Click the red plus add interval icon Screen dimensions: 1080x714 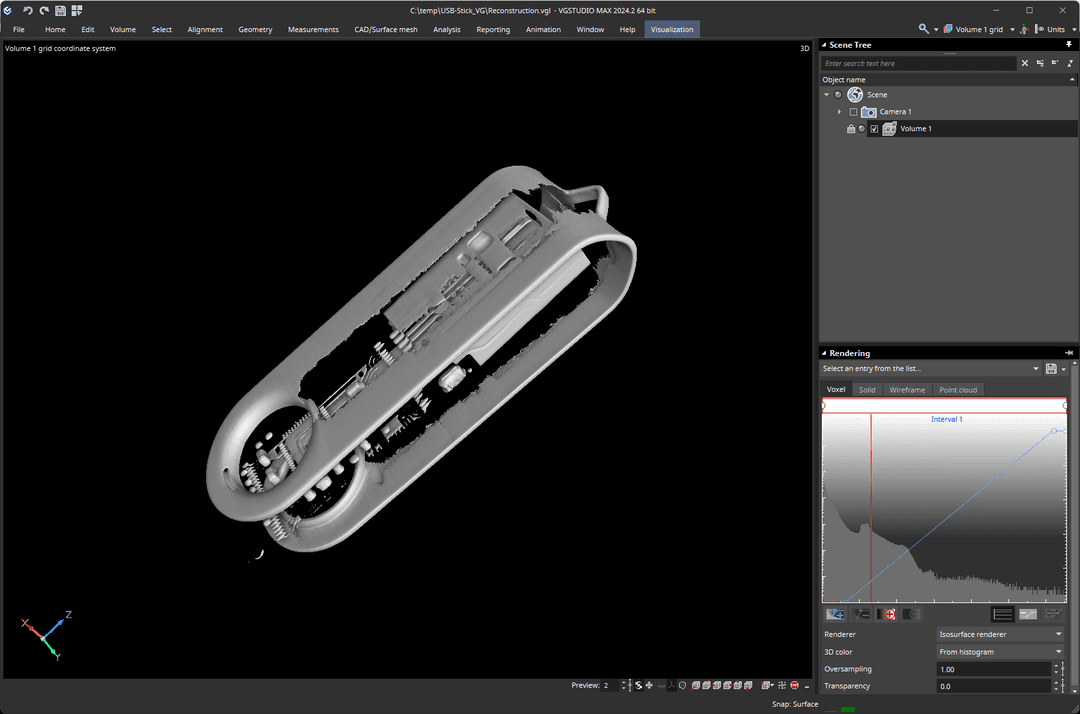click(887, 614)
